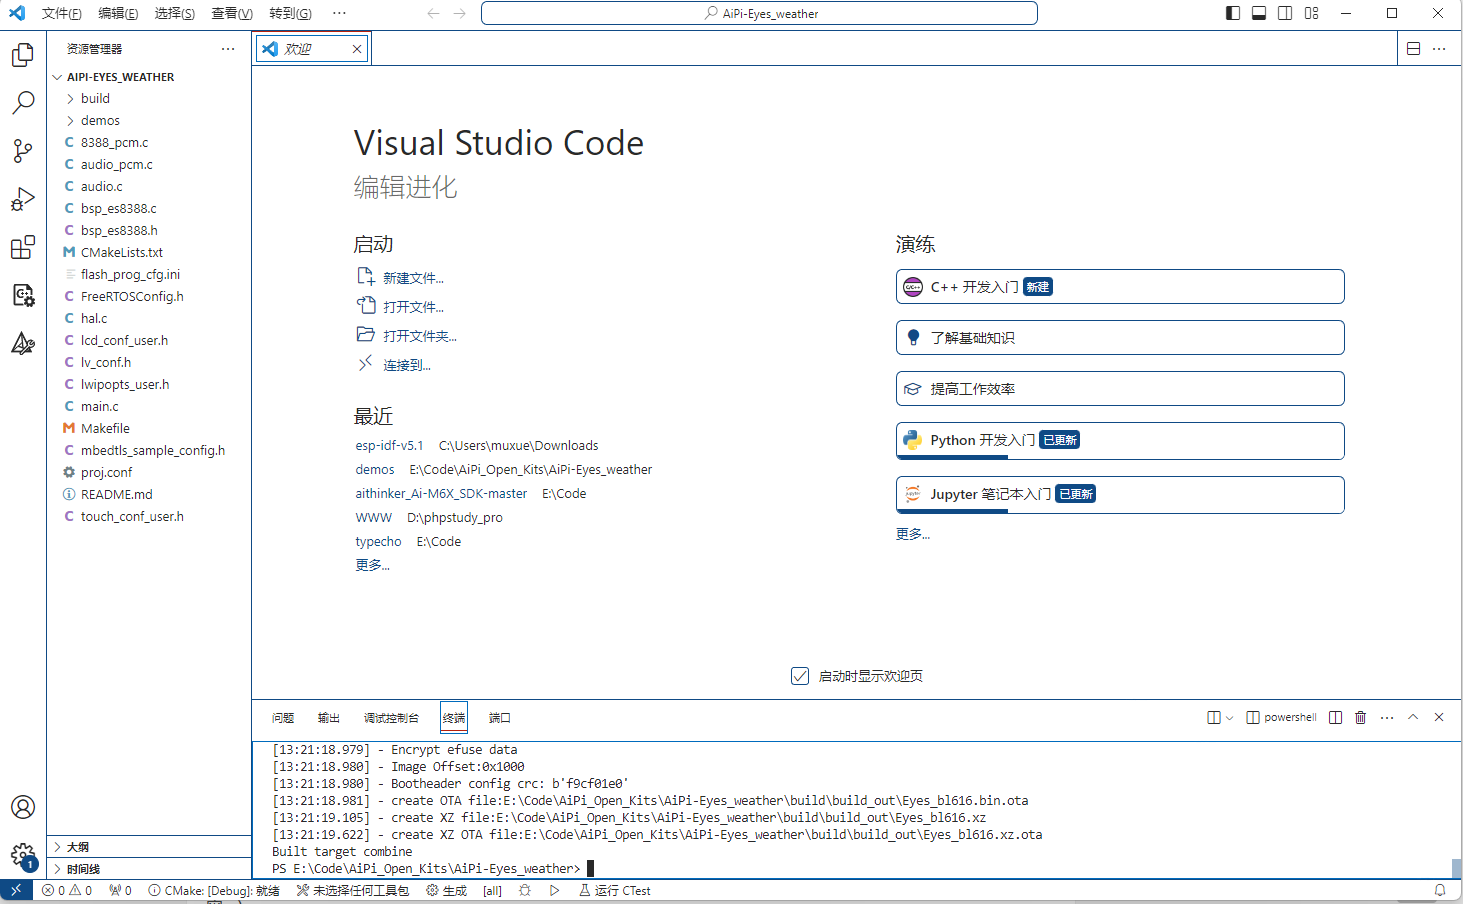
Task: Switch to the Ports panel tab
Action: 500,718
